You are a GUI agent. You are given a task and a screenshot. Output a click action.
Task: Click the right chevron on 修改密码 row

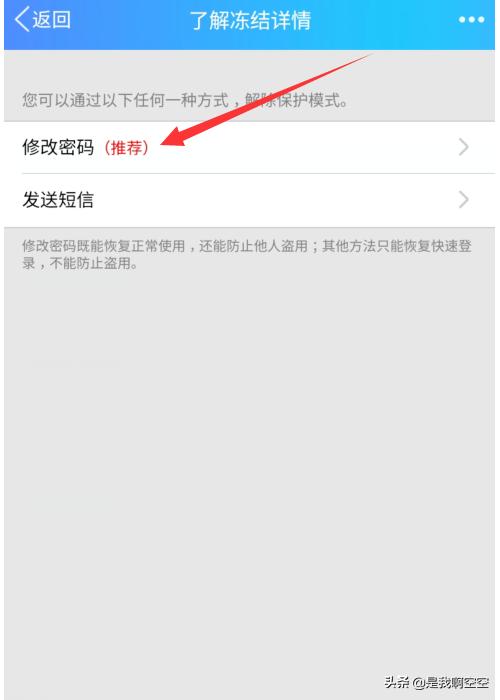464,147
